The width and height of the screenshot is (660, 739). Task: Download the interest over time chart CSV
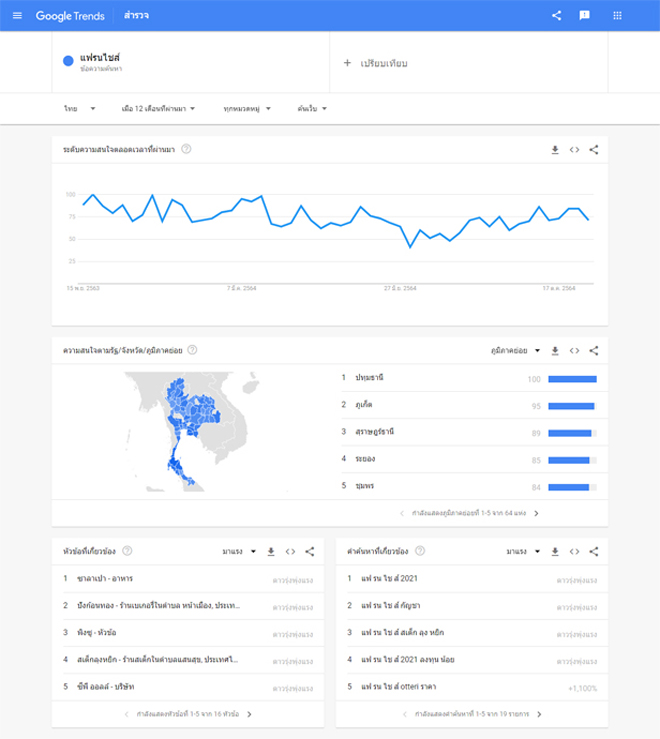click(555, 150)
